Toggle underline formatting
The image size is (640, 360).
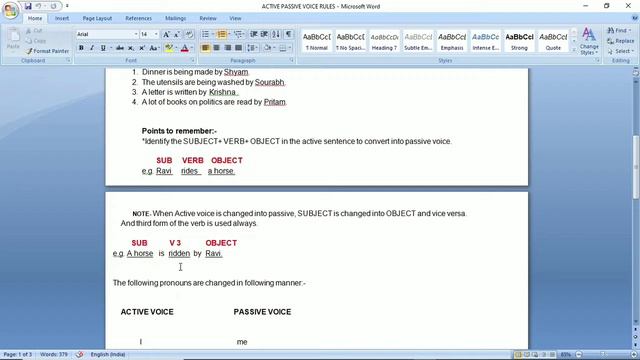[103, 48]
